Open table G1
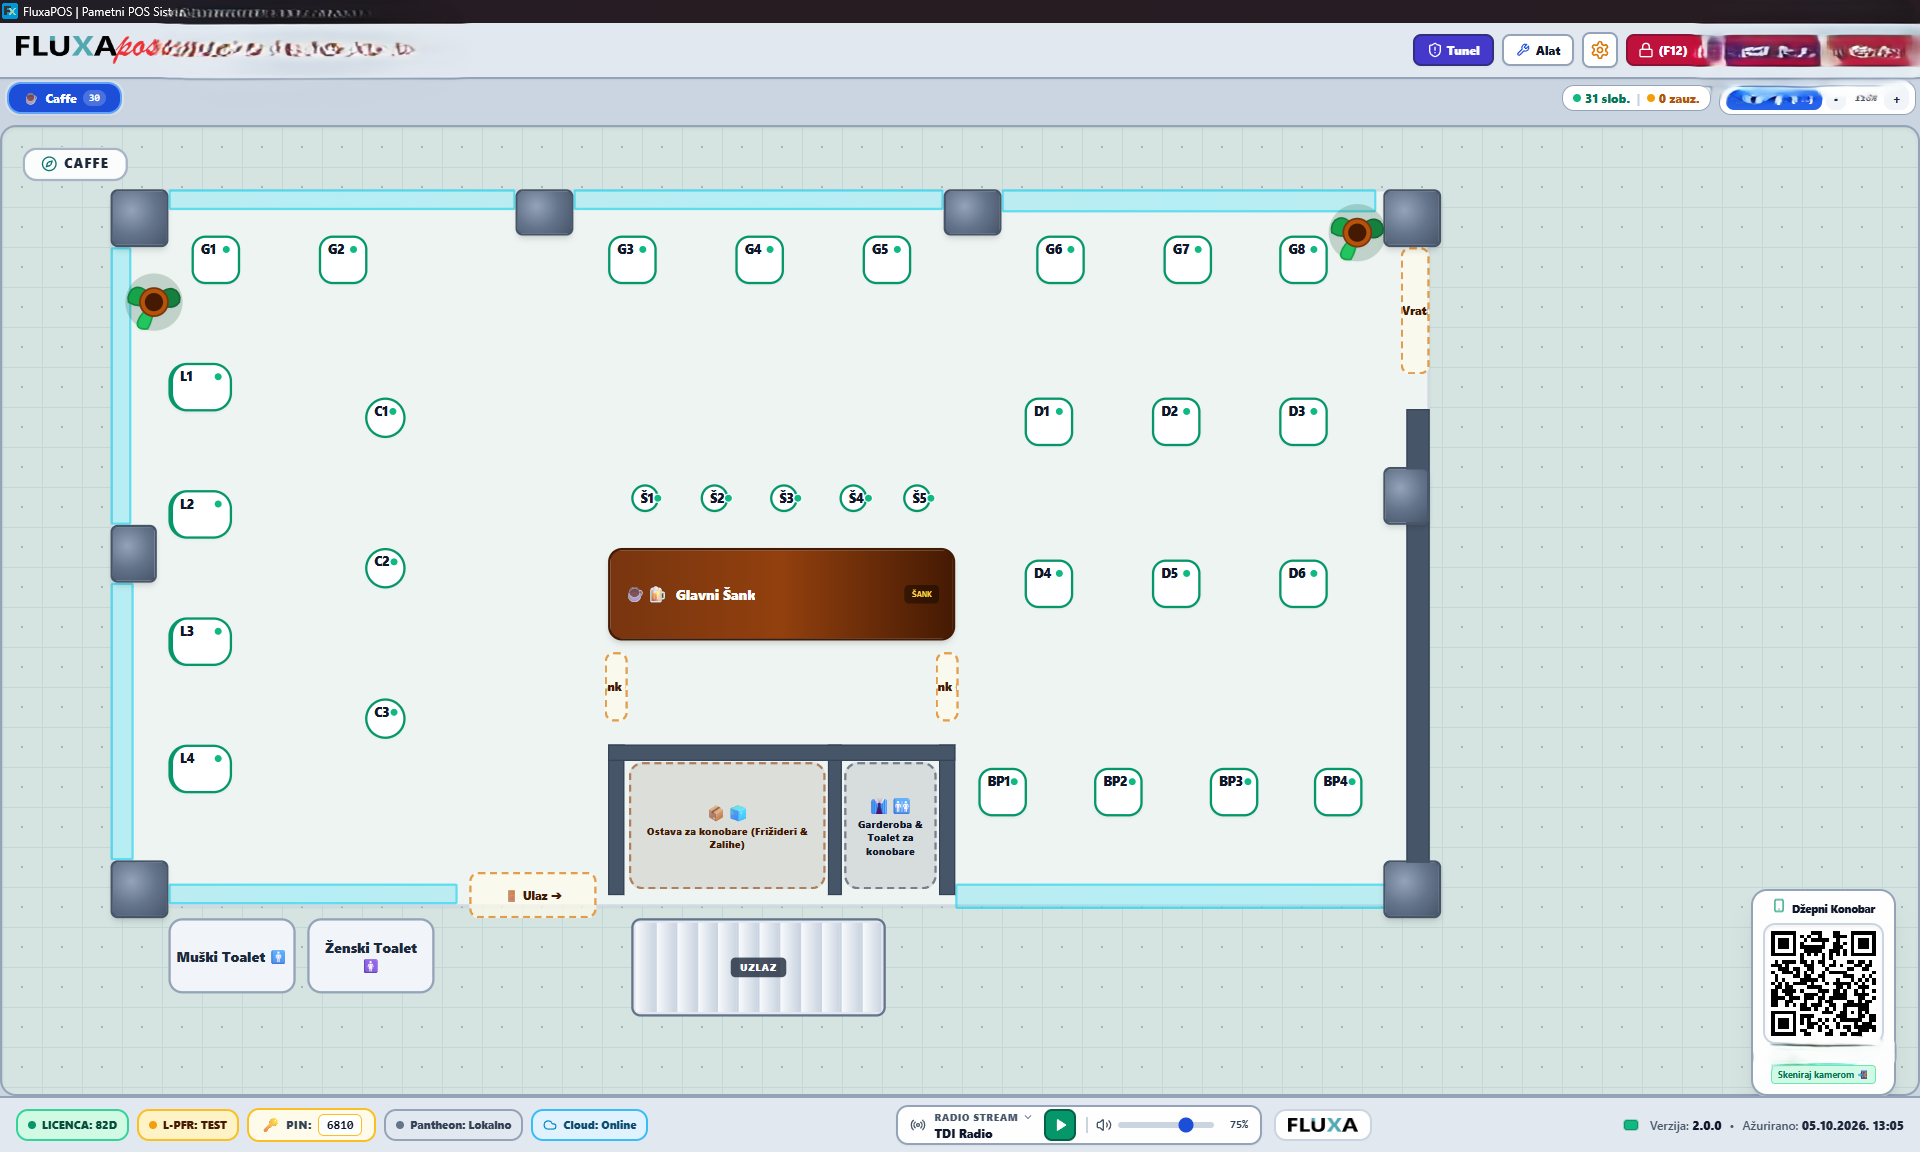Screen dimensions: 1920x1152 pos(215,260)
